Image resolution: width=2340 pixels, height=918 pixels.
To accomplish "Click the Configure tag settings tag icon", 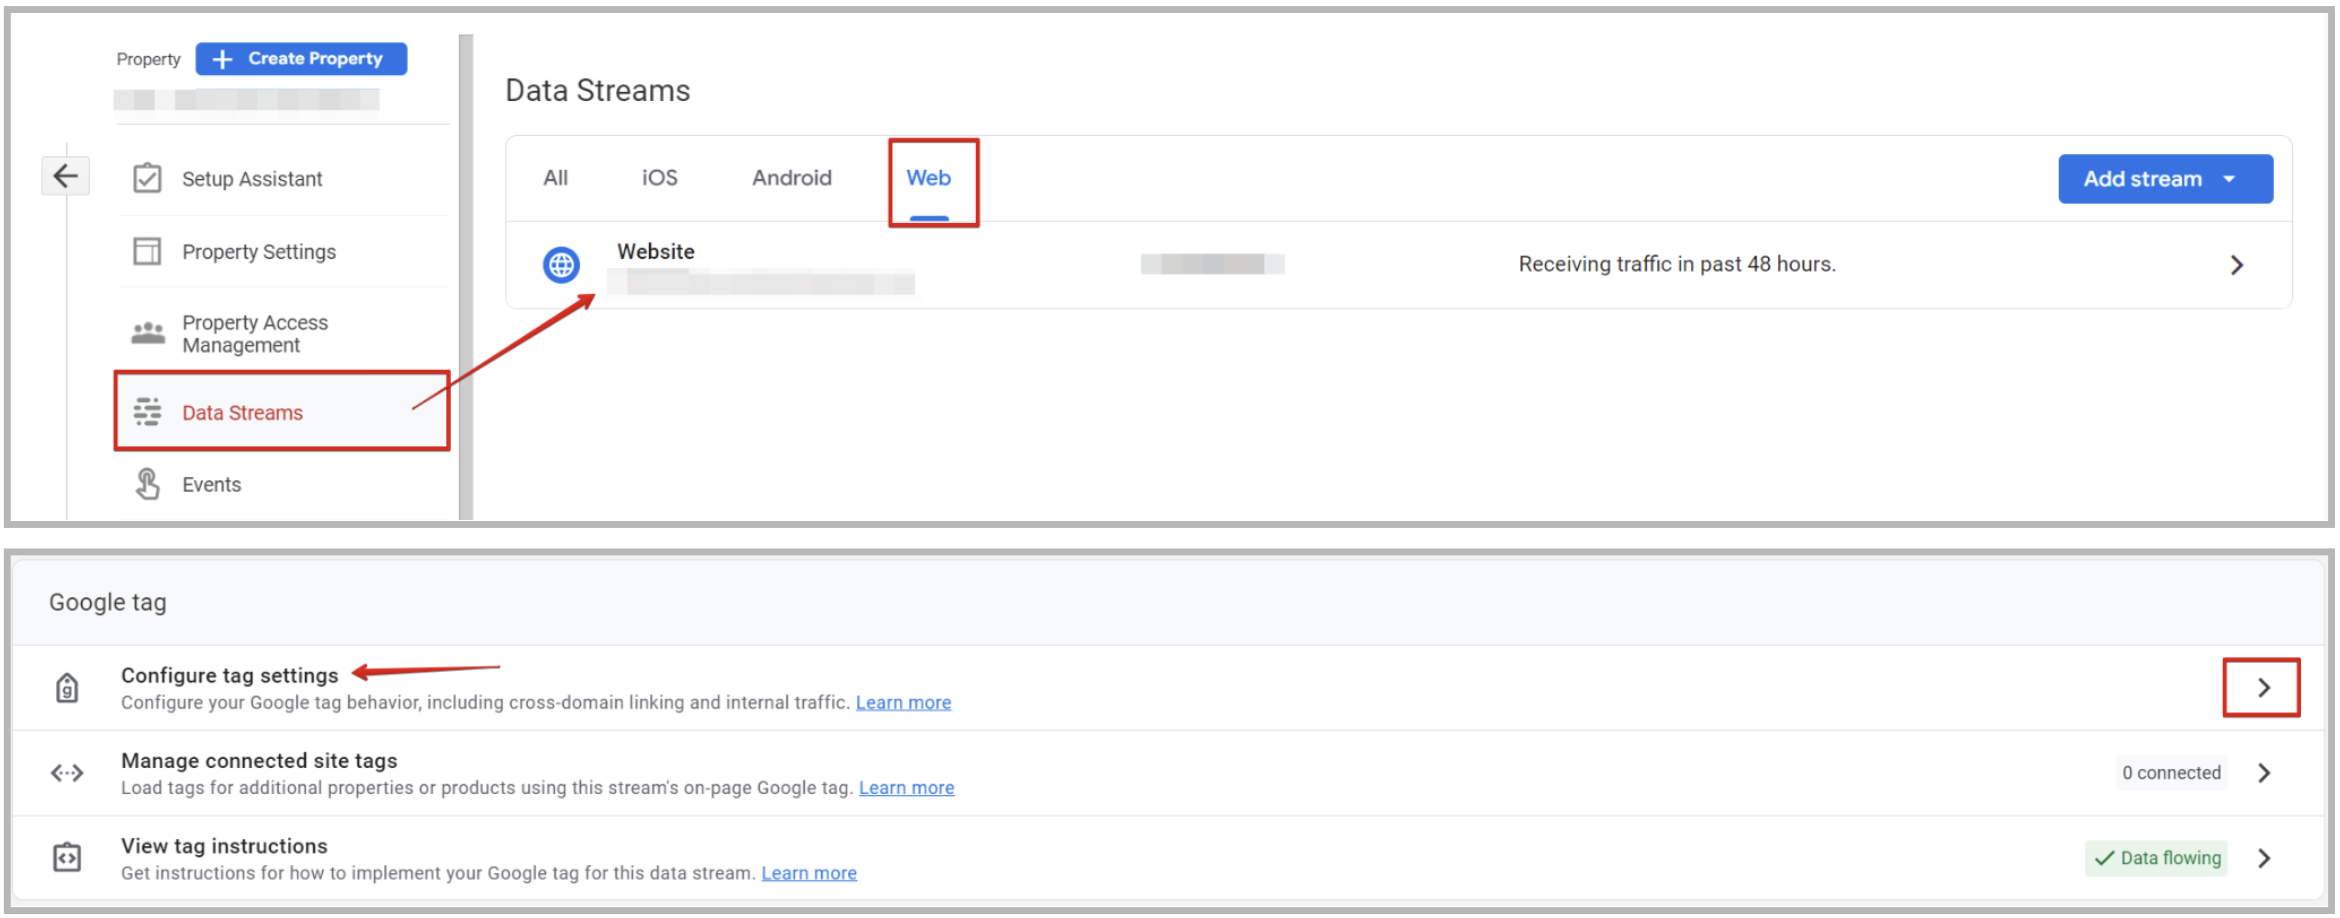I will coord(67,688).
